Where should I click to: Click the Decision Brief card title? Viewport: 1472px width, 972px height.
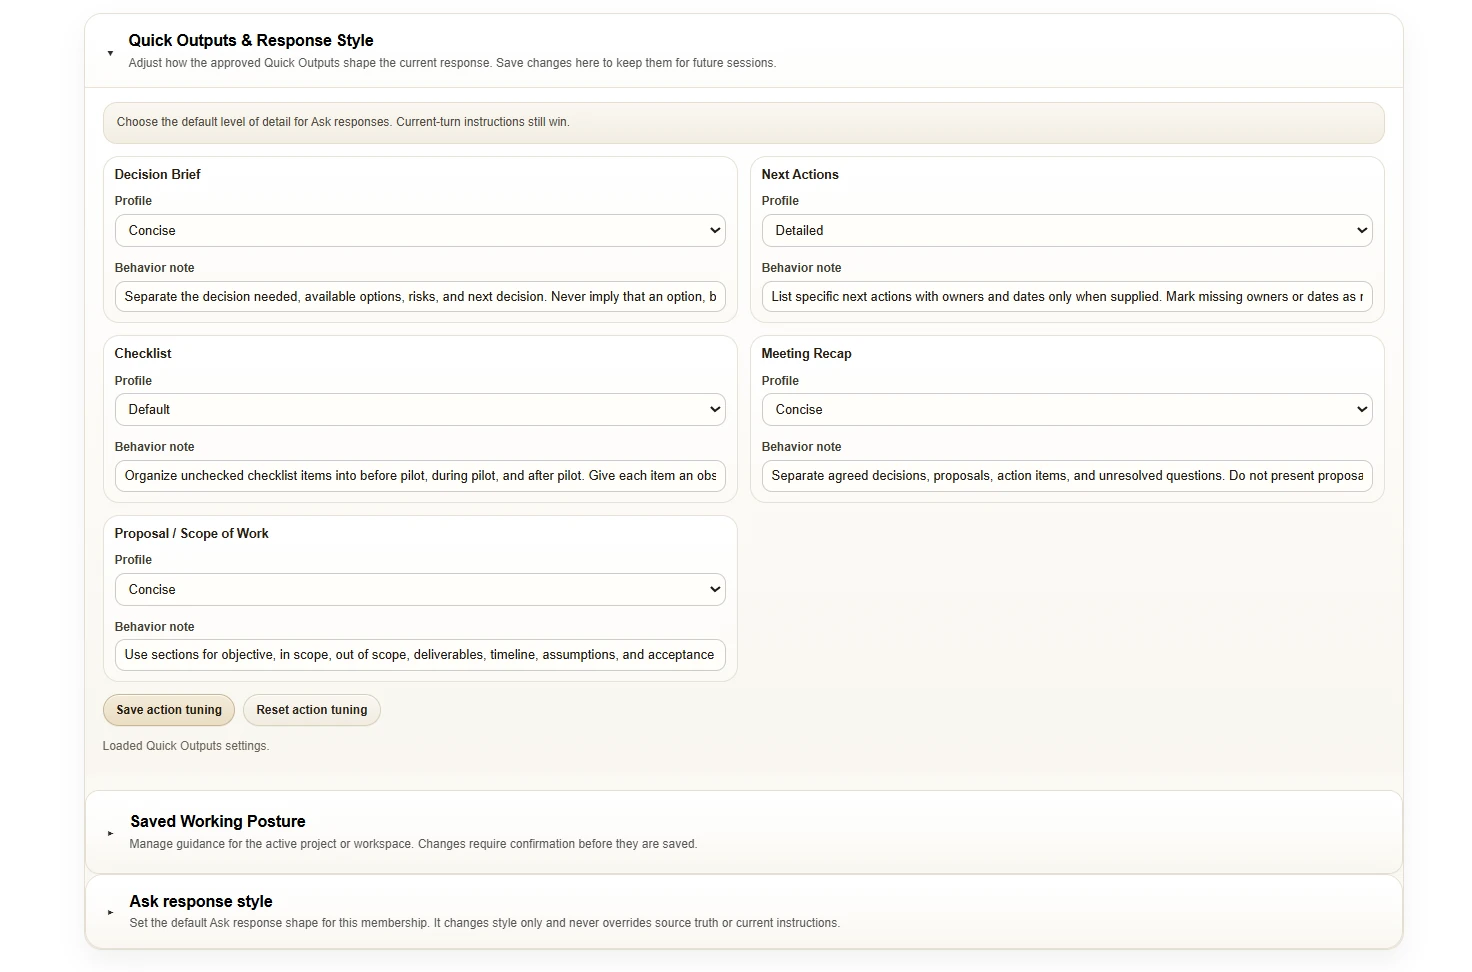158,174
